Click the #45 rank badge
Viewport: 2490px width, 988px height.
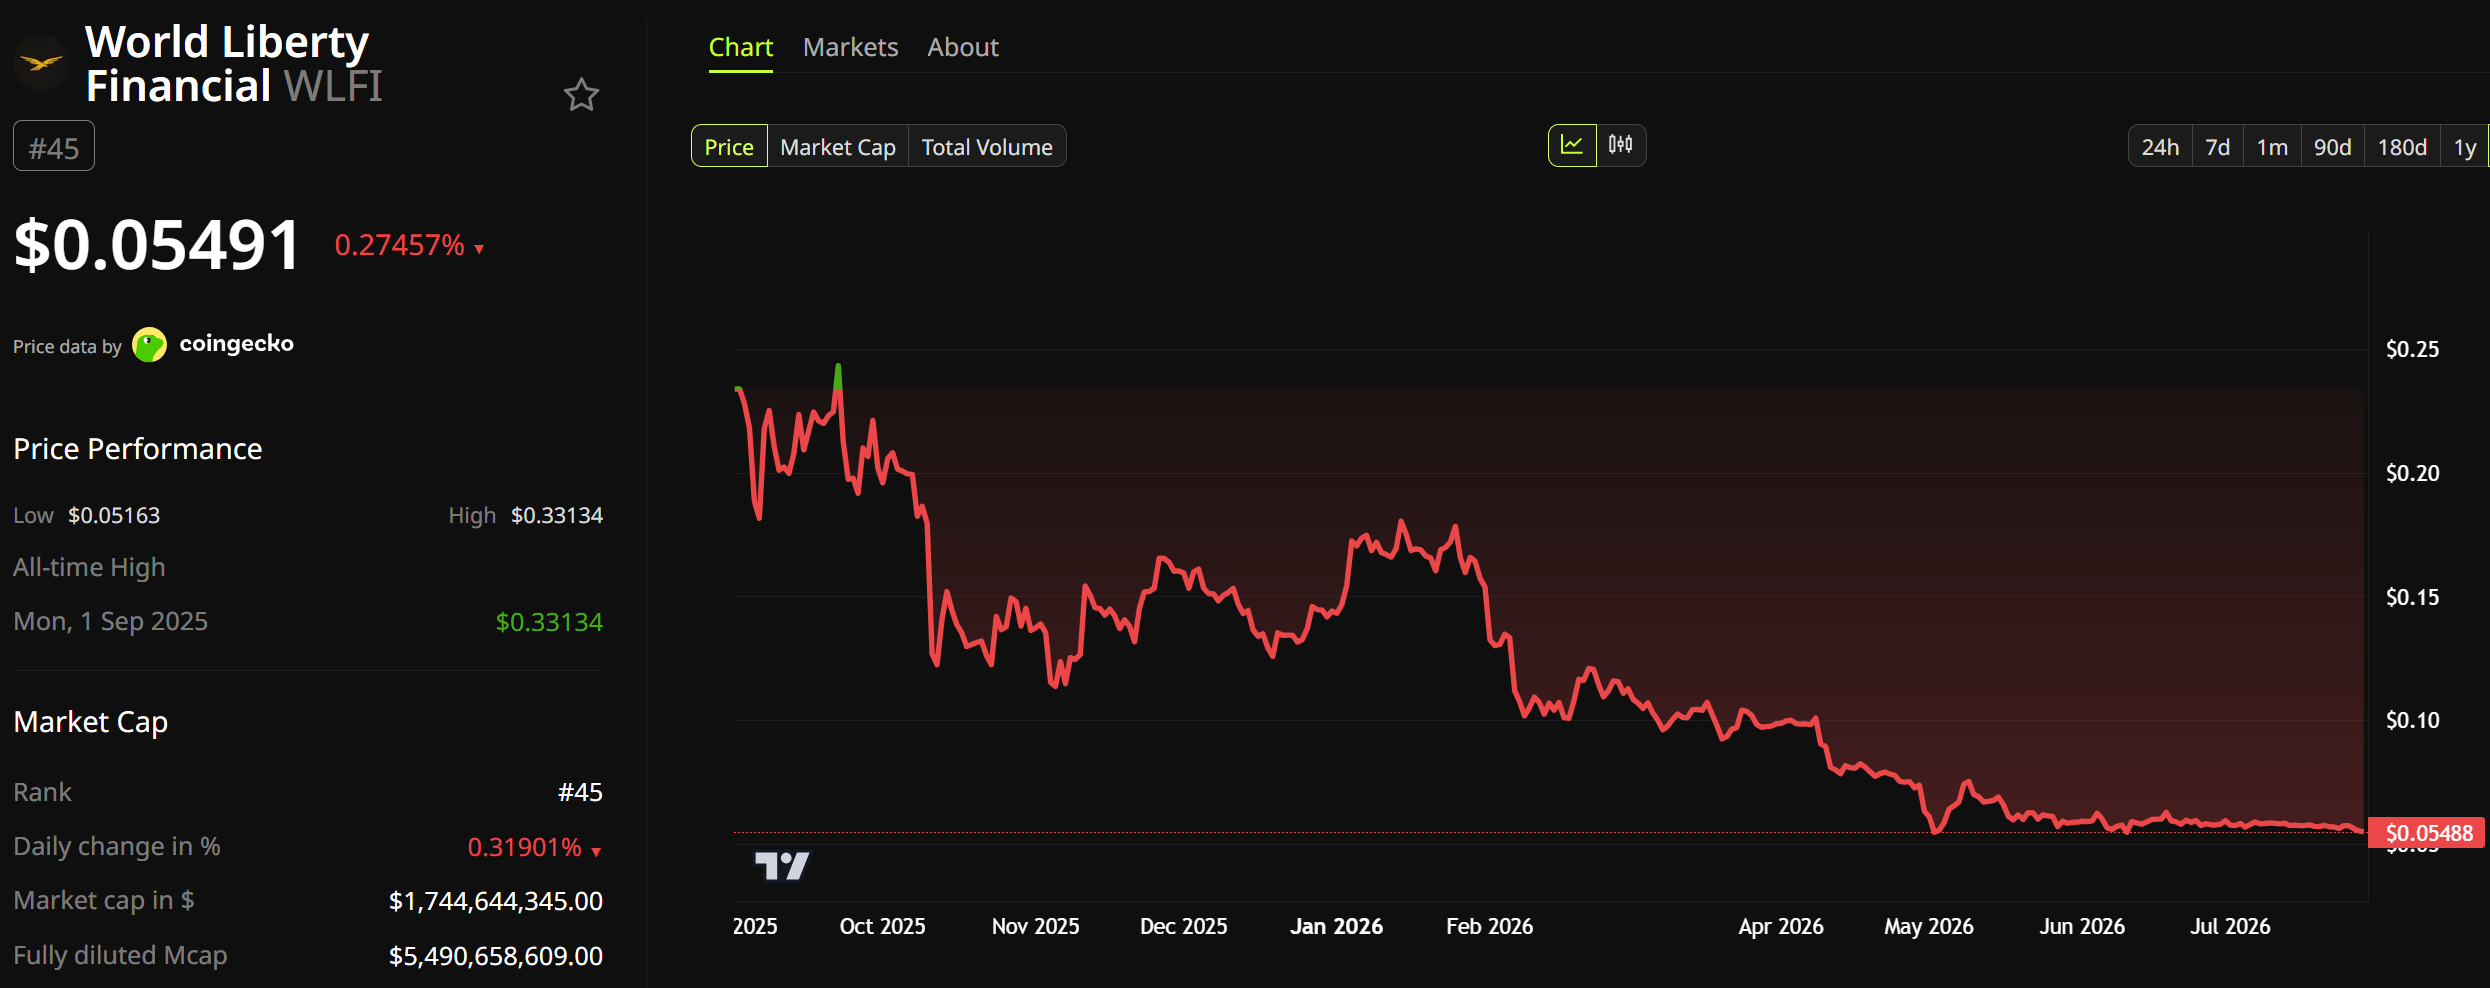54,146
